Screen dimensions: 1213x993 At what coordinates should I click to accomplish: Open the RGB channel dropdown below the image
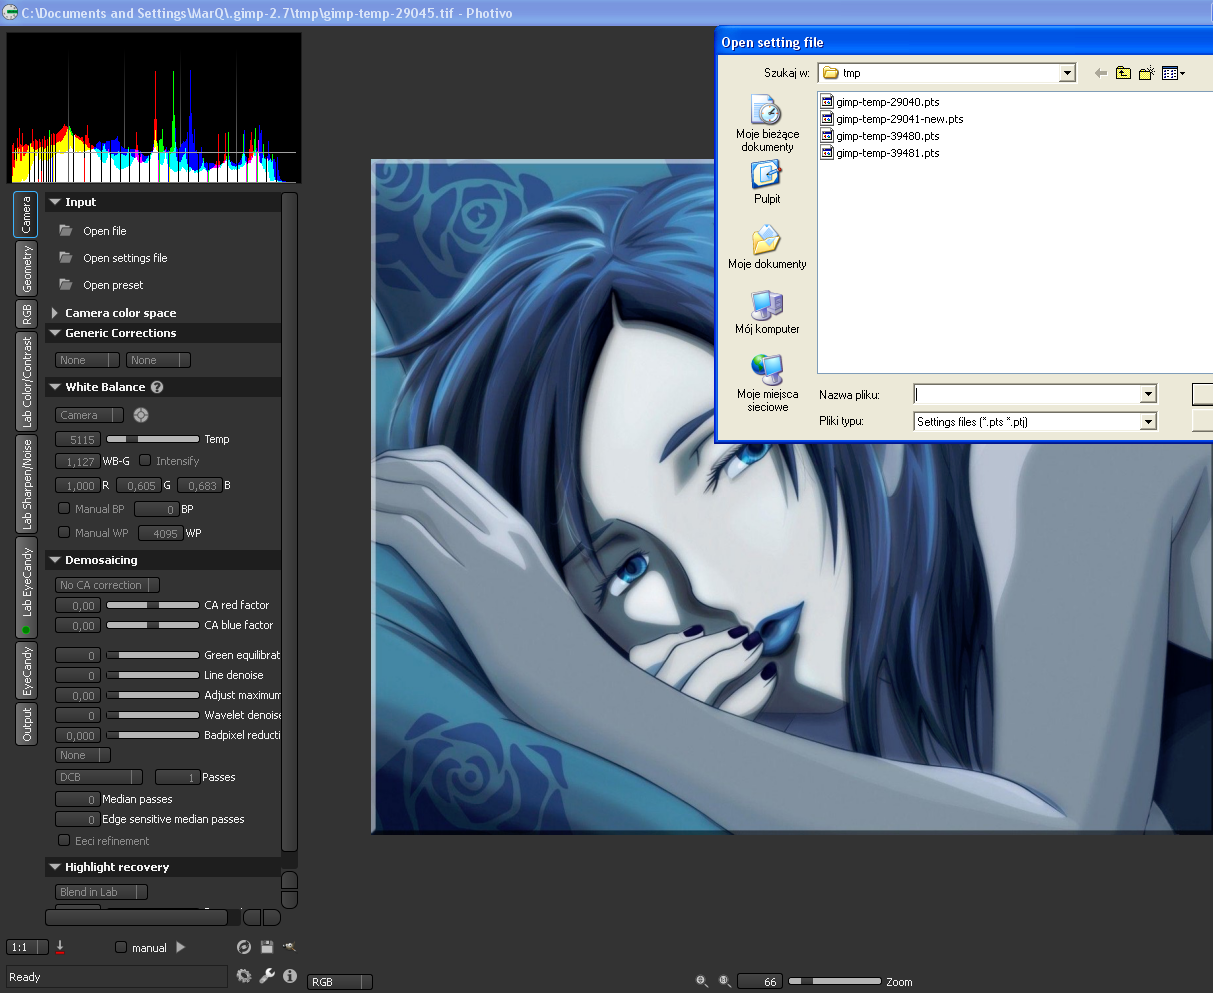tap(339, 982)
